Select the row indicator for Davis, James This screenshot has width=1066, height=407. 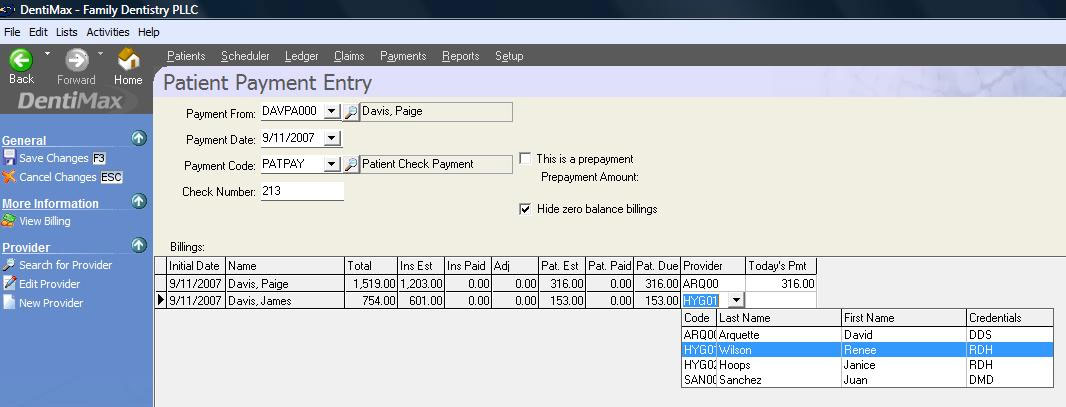[x=160, y=300]
